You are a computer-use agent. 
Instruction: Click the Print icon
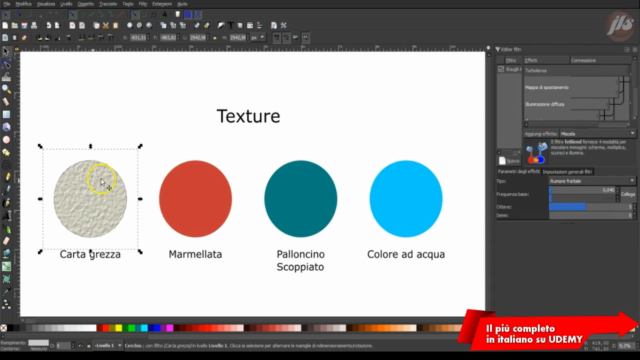34,25
